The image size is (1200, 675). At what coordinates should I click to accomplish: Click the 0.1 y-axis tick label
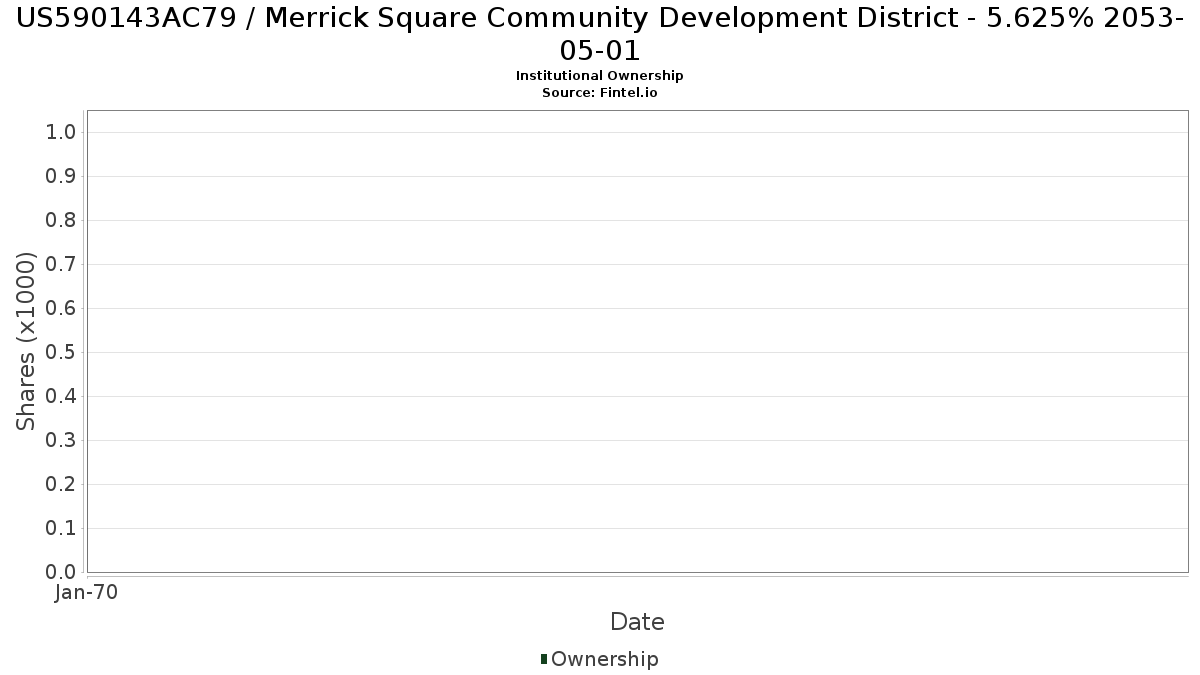click(x=61, y=529)
